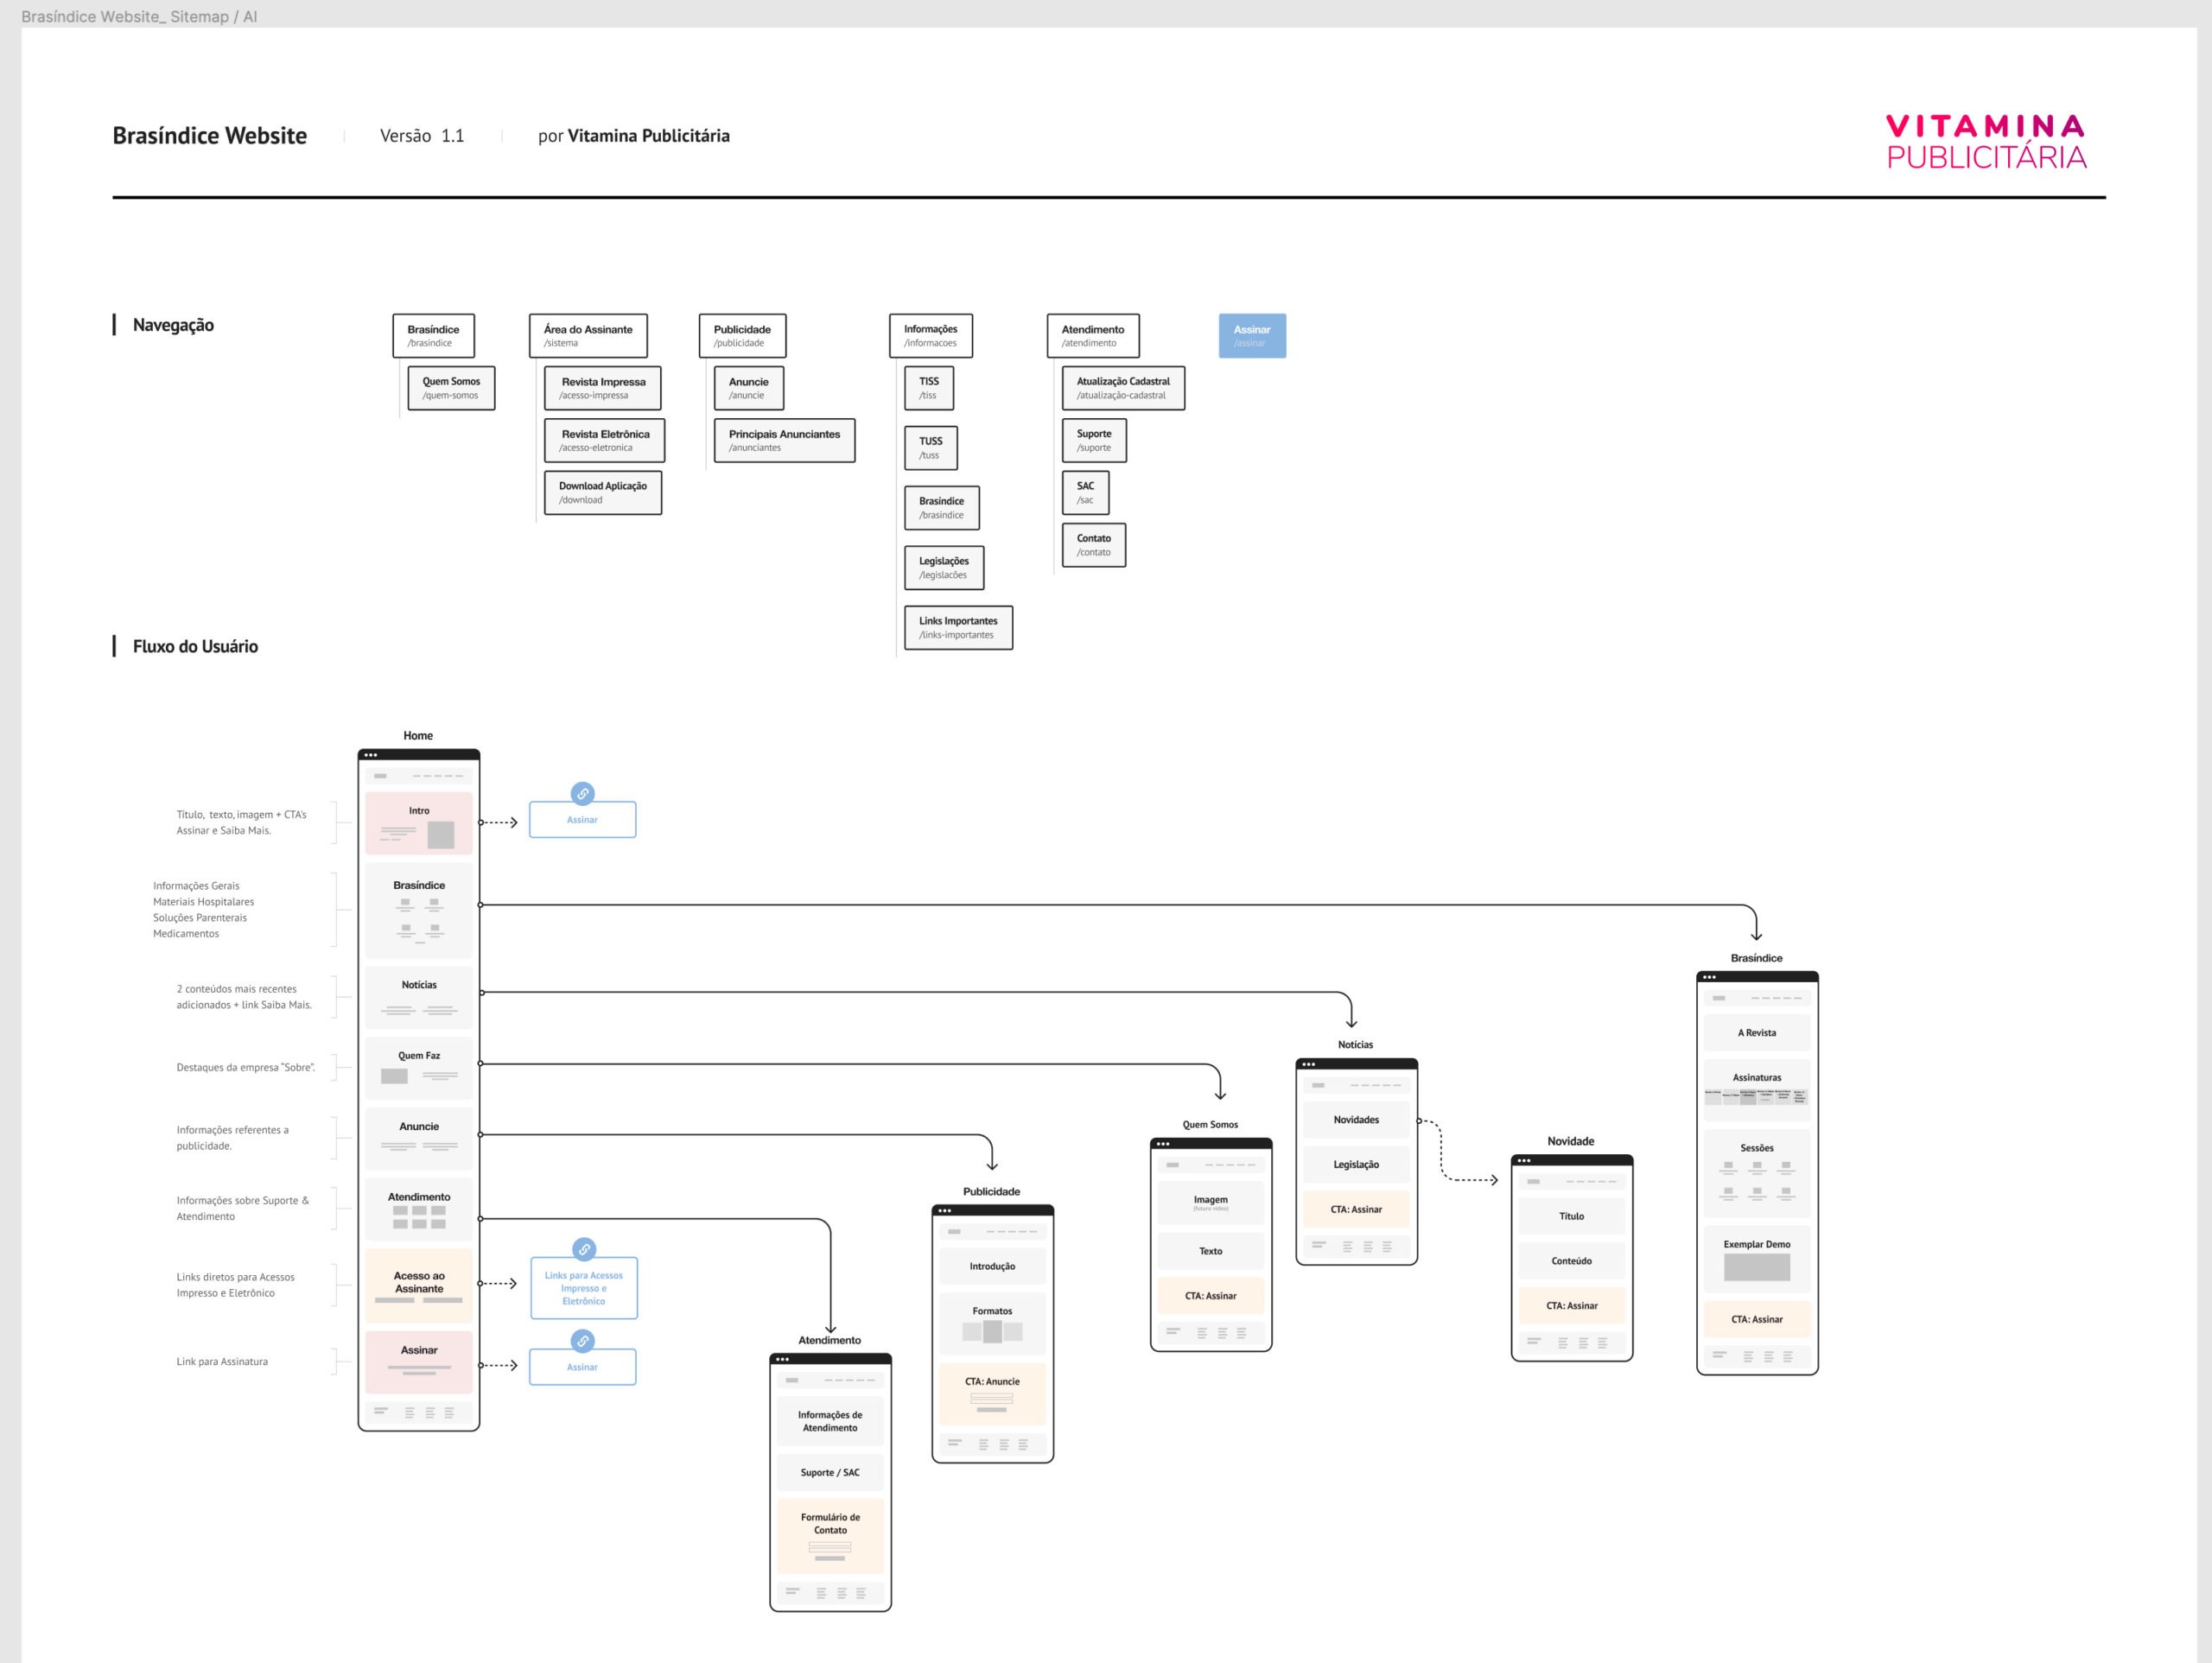Click the link icon above the Intro Assinar box
The image size is (2212, 1663).
(x=583, y=794)
